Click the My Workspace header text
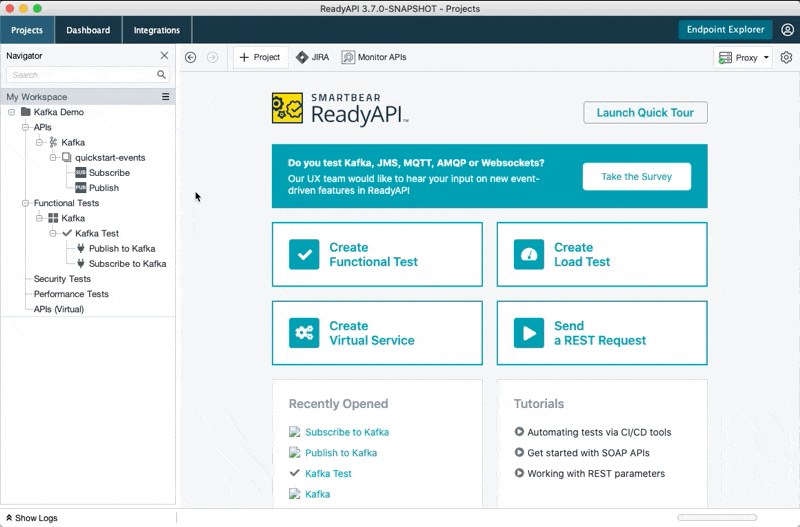The width and height of the screenshot is (800, 527). click(x=37, y=96)
